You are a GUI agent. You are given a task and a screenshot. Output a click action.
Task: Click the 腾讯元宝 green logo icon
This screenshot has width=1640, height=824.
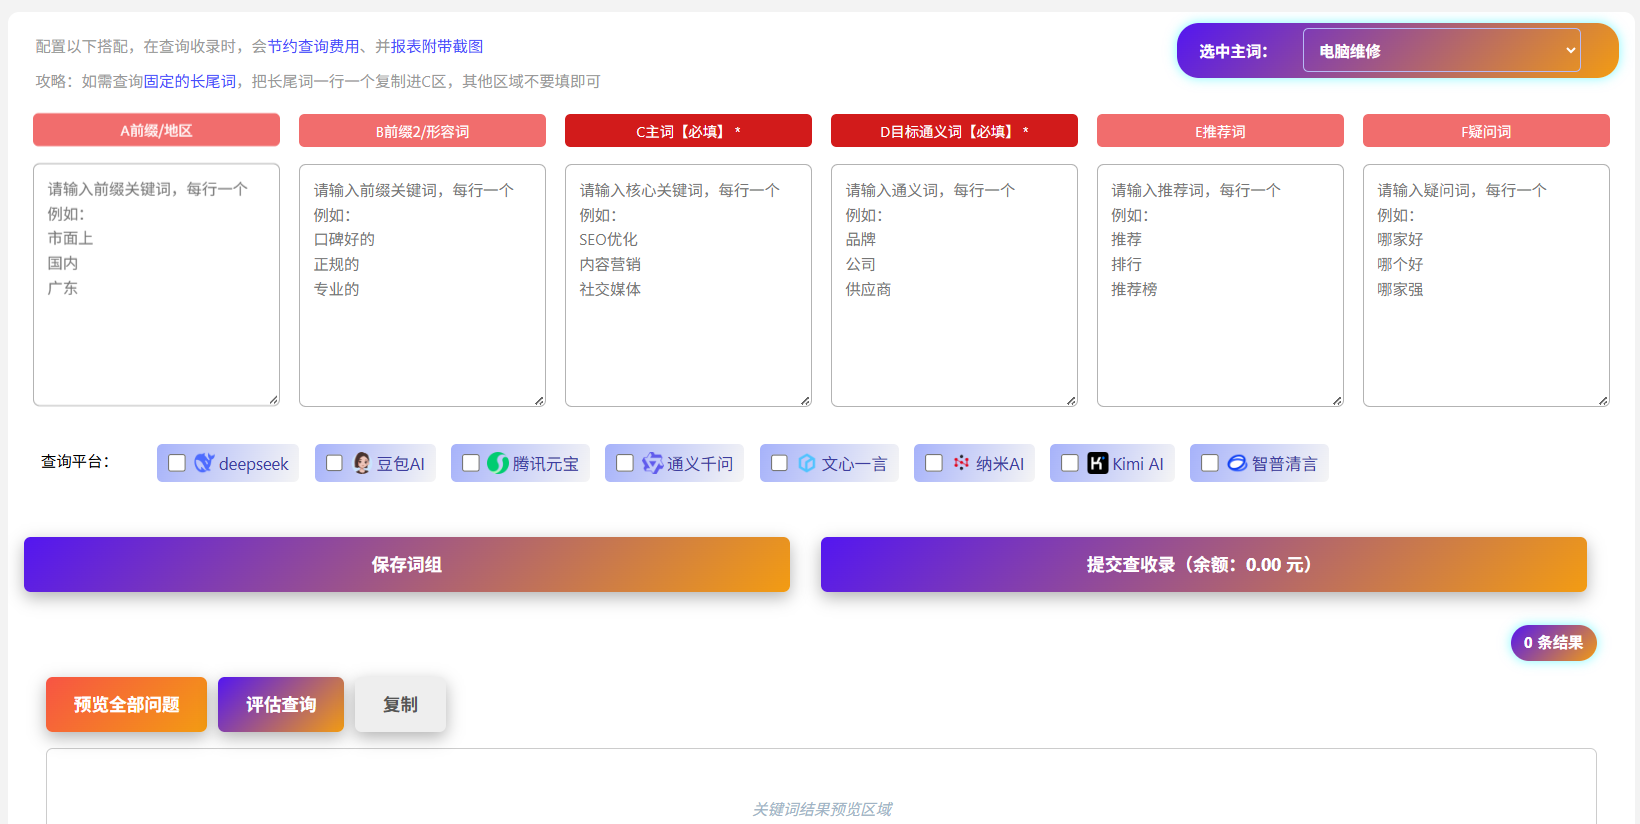pyautogui.click(x=498, y=463)
